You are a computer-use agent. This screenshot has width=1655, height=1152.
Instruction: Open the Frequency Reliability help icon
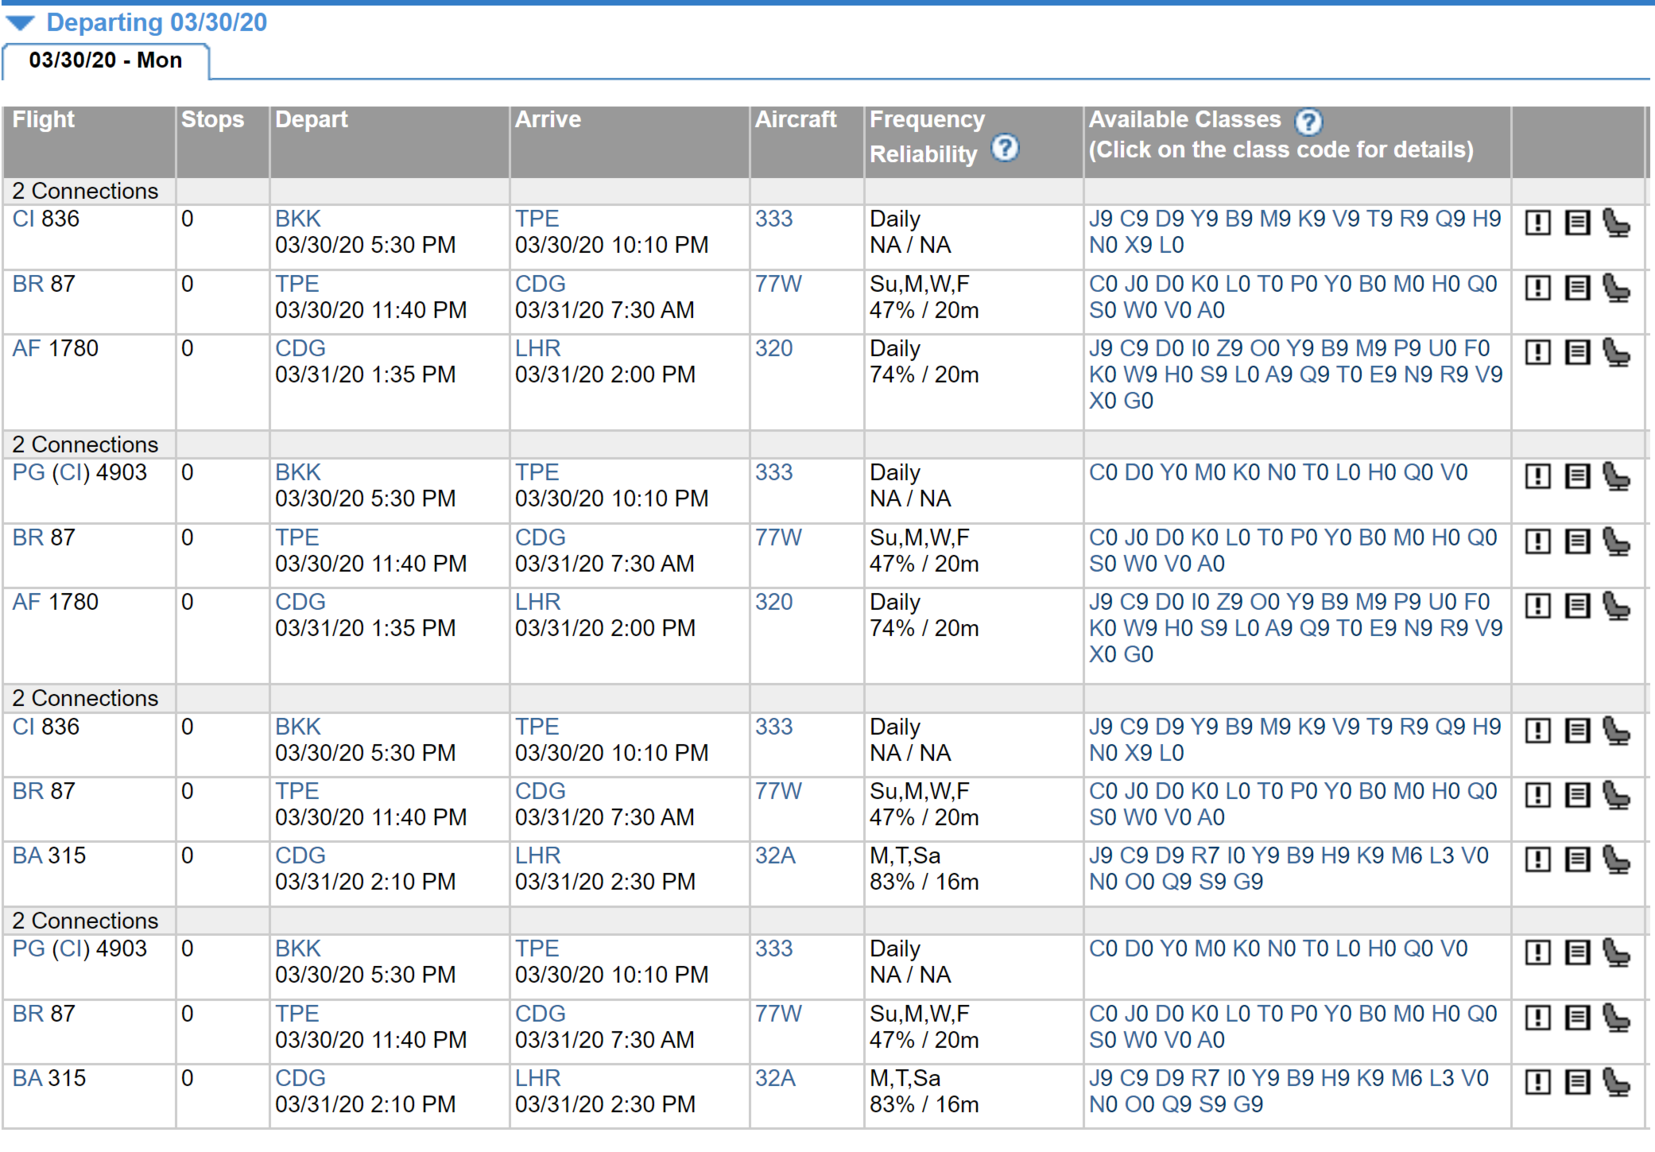1005,149
